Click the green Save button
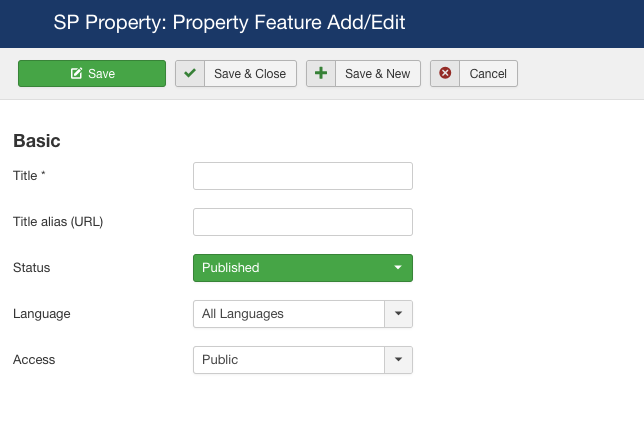Screen dimensions: 644x432 [92, 74]
